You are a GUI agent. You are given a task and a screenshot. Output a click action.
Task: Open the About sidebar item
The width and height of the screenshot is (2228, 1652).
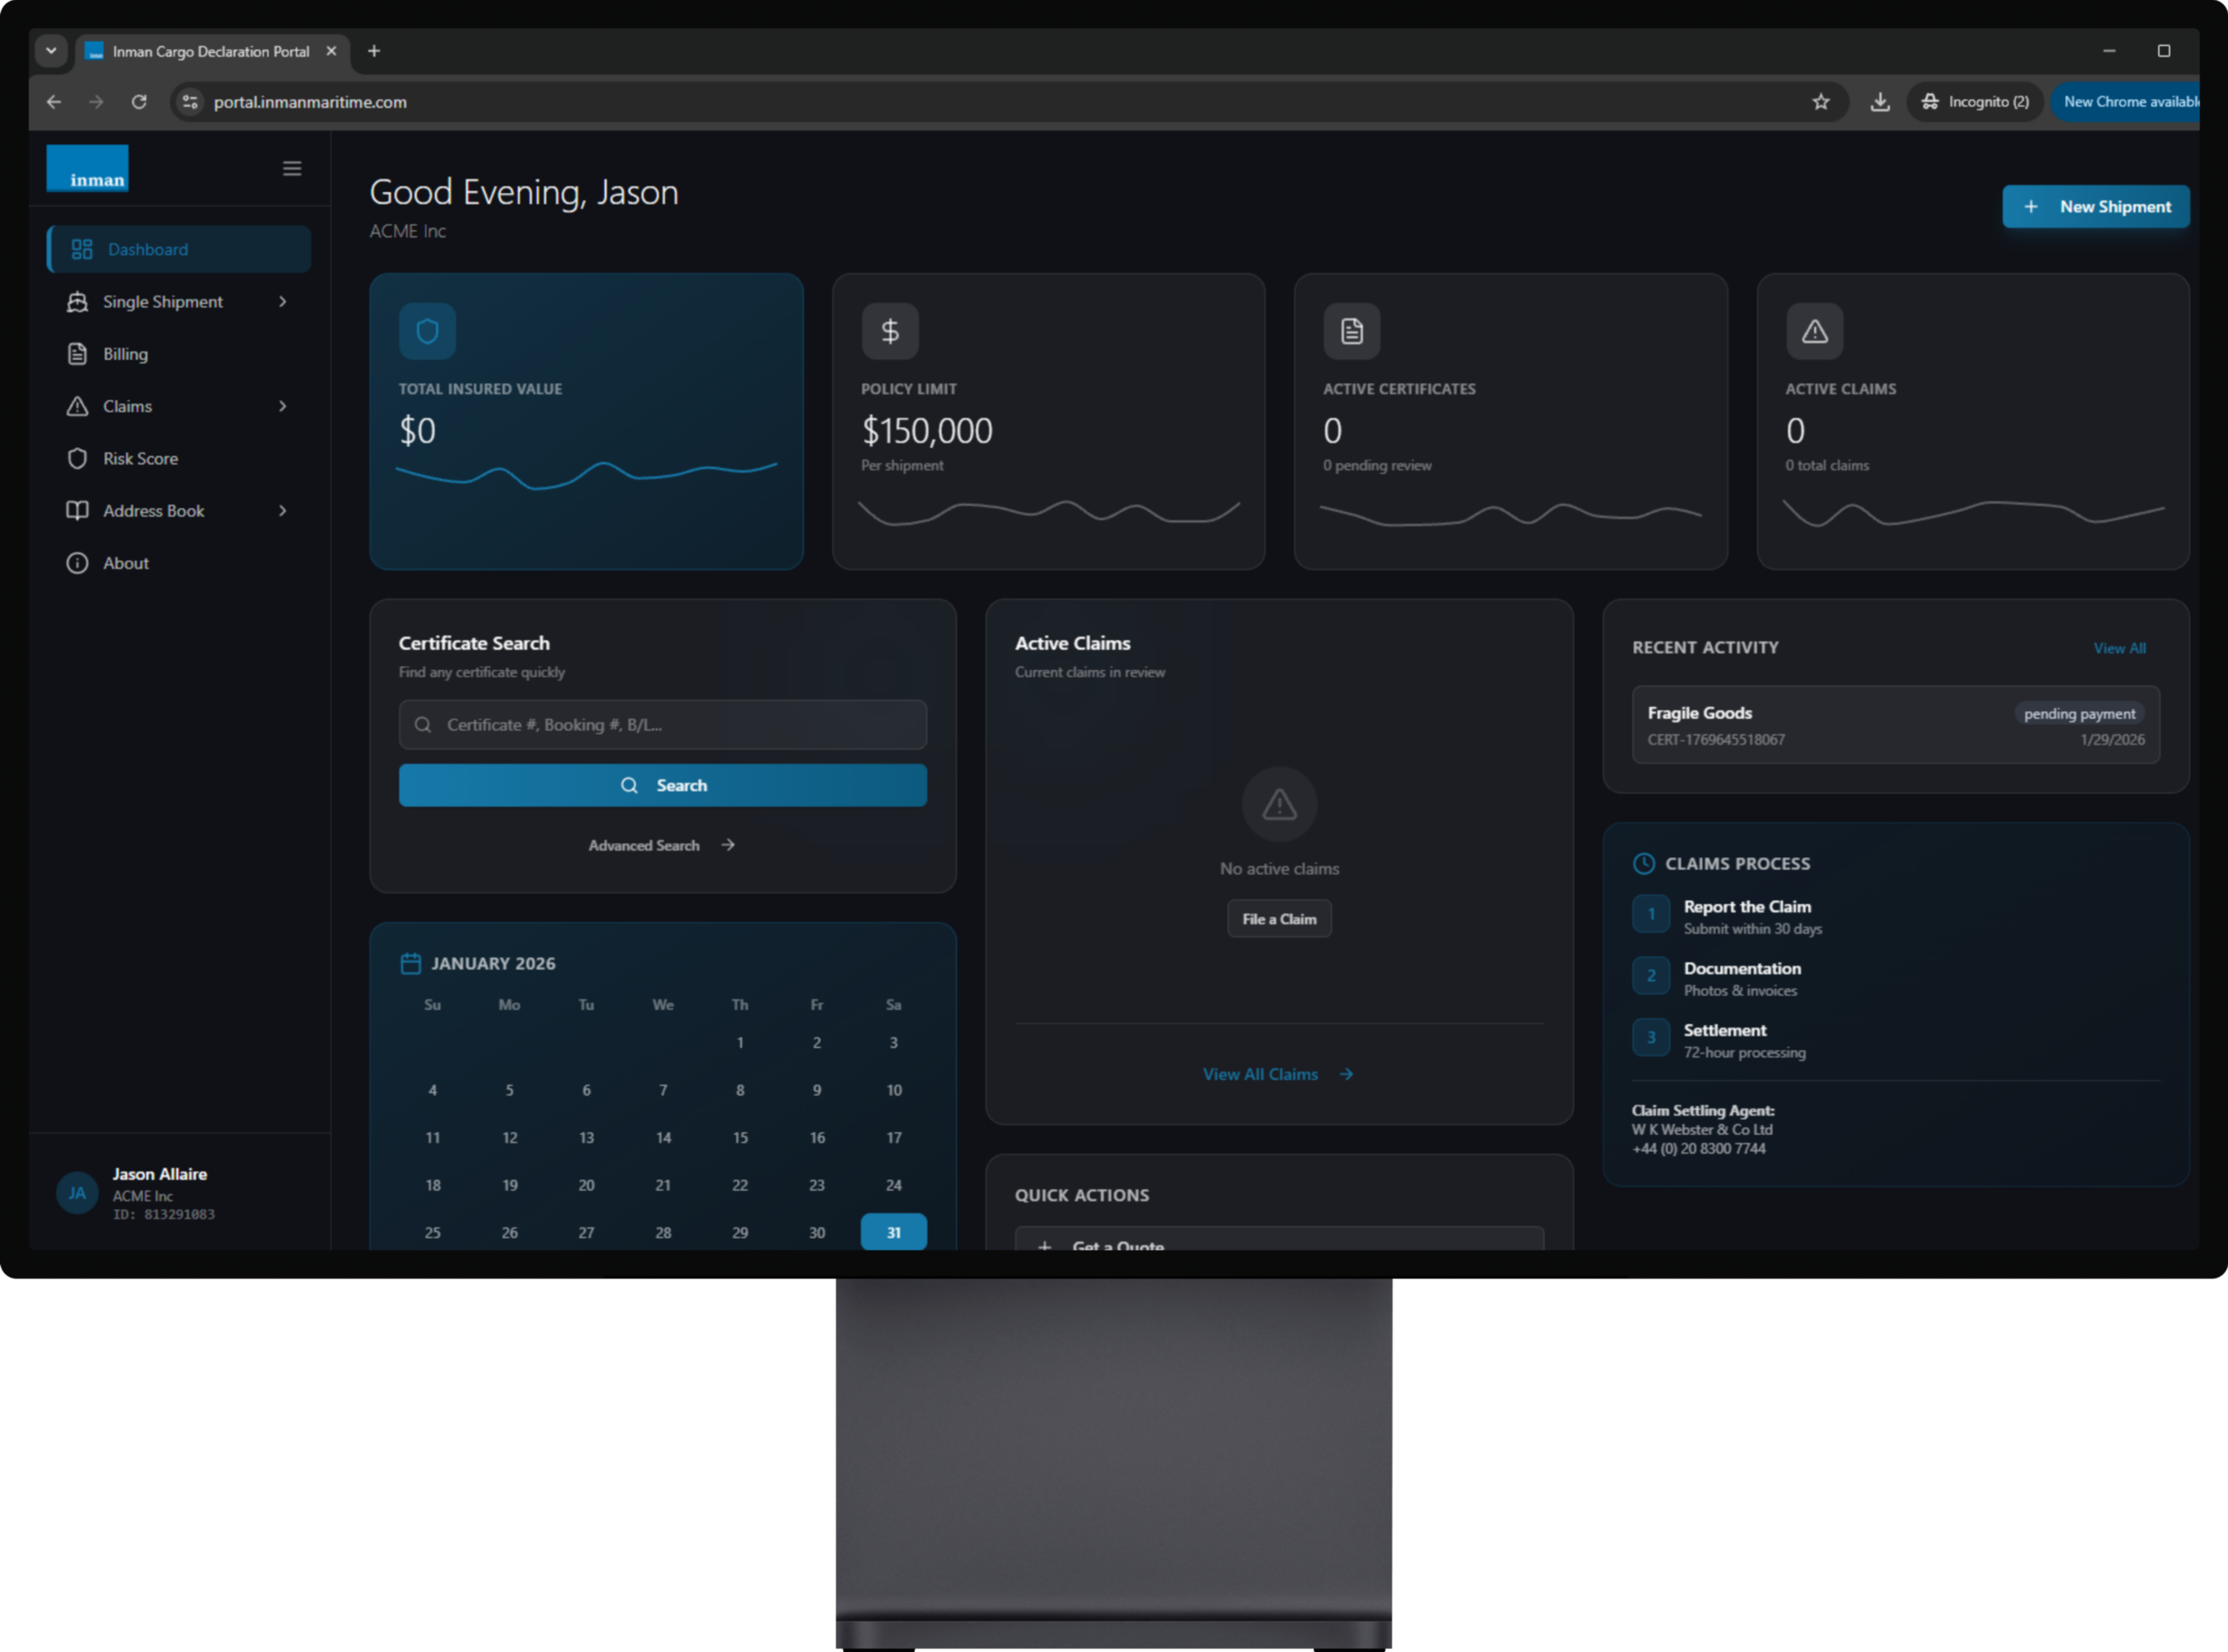pos(126,563)
